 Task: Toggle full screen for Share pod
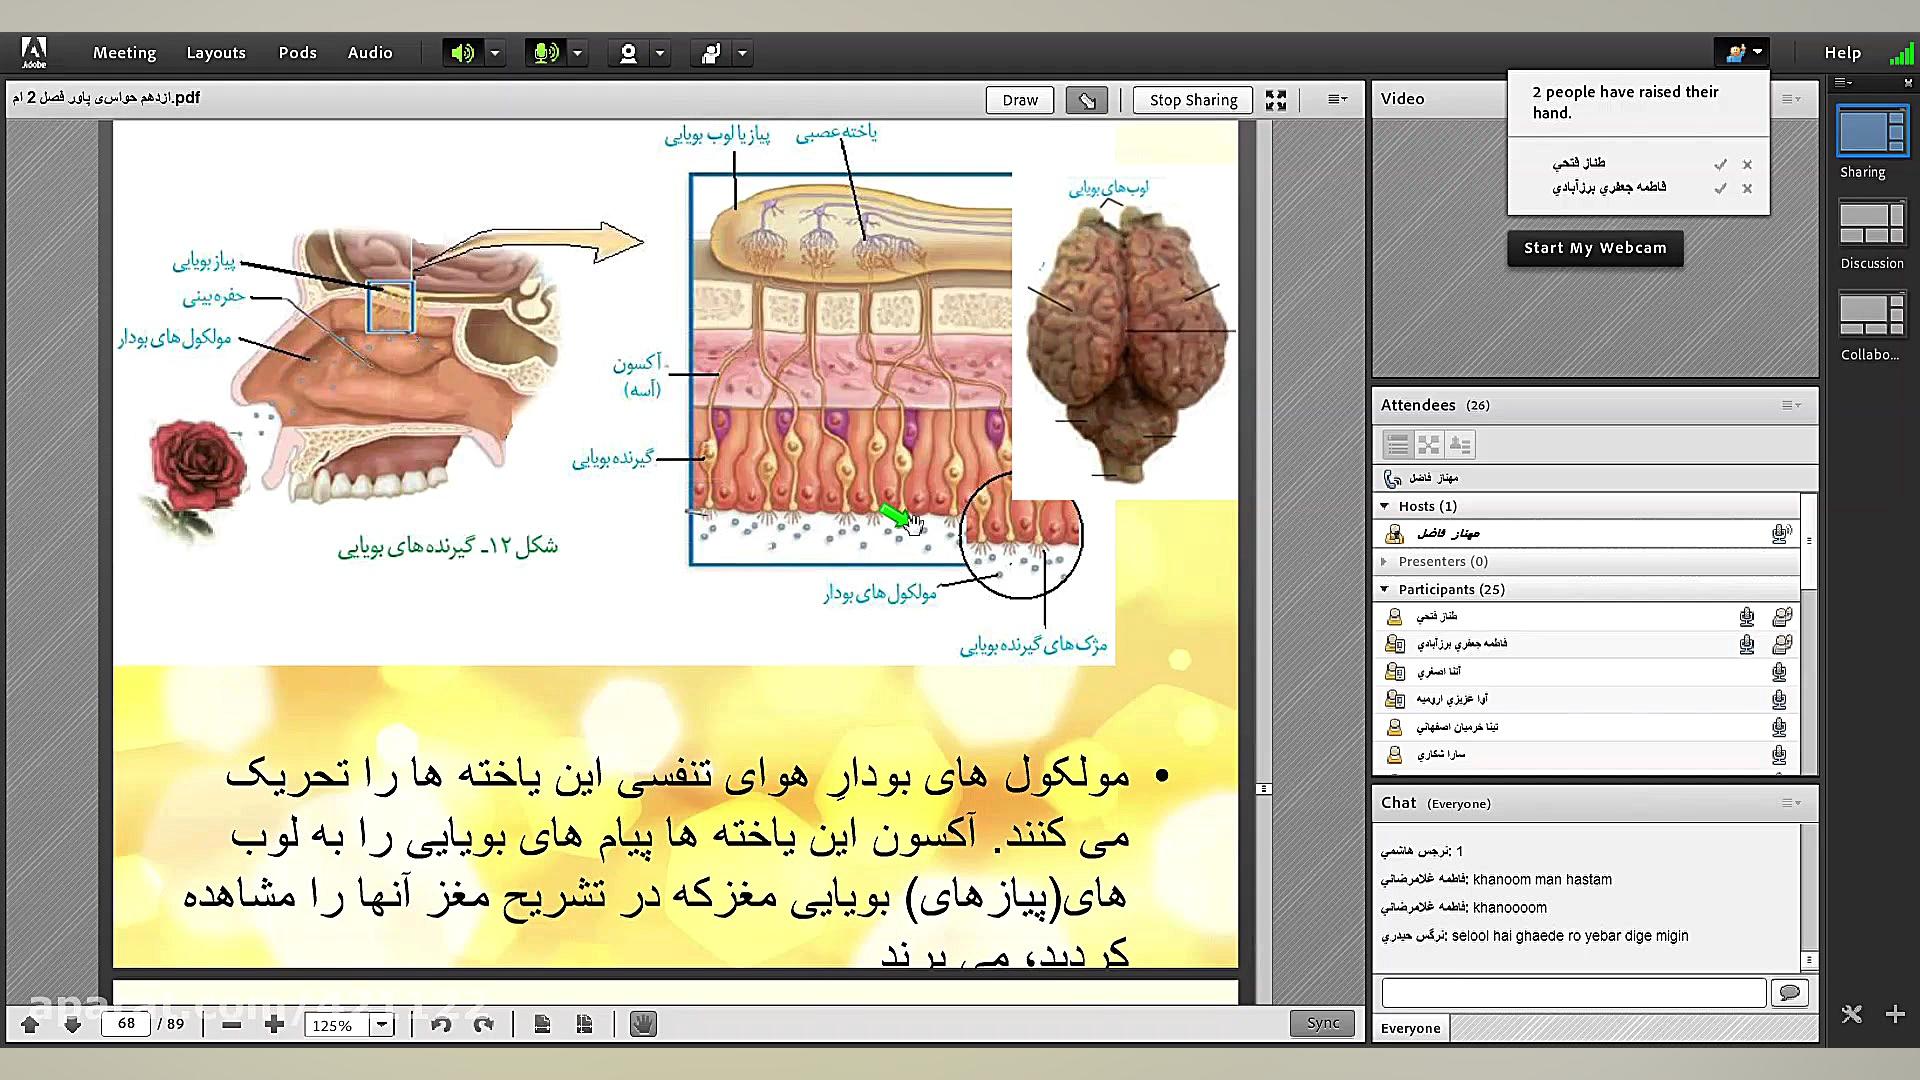1276,100
